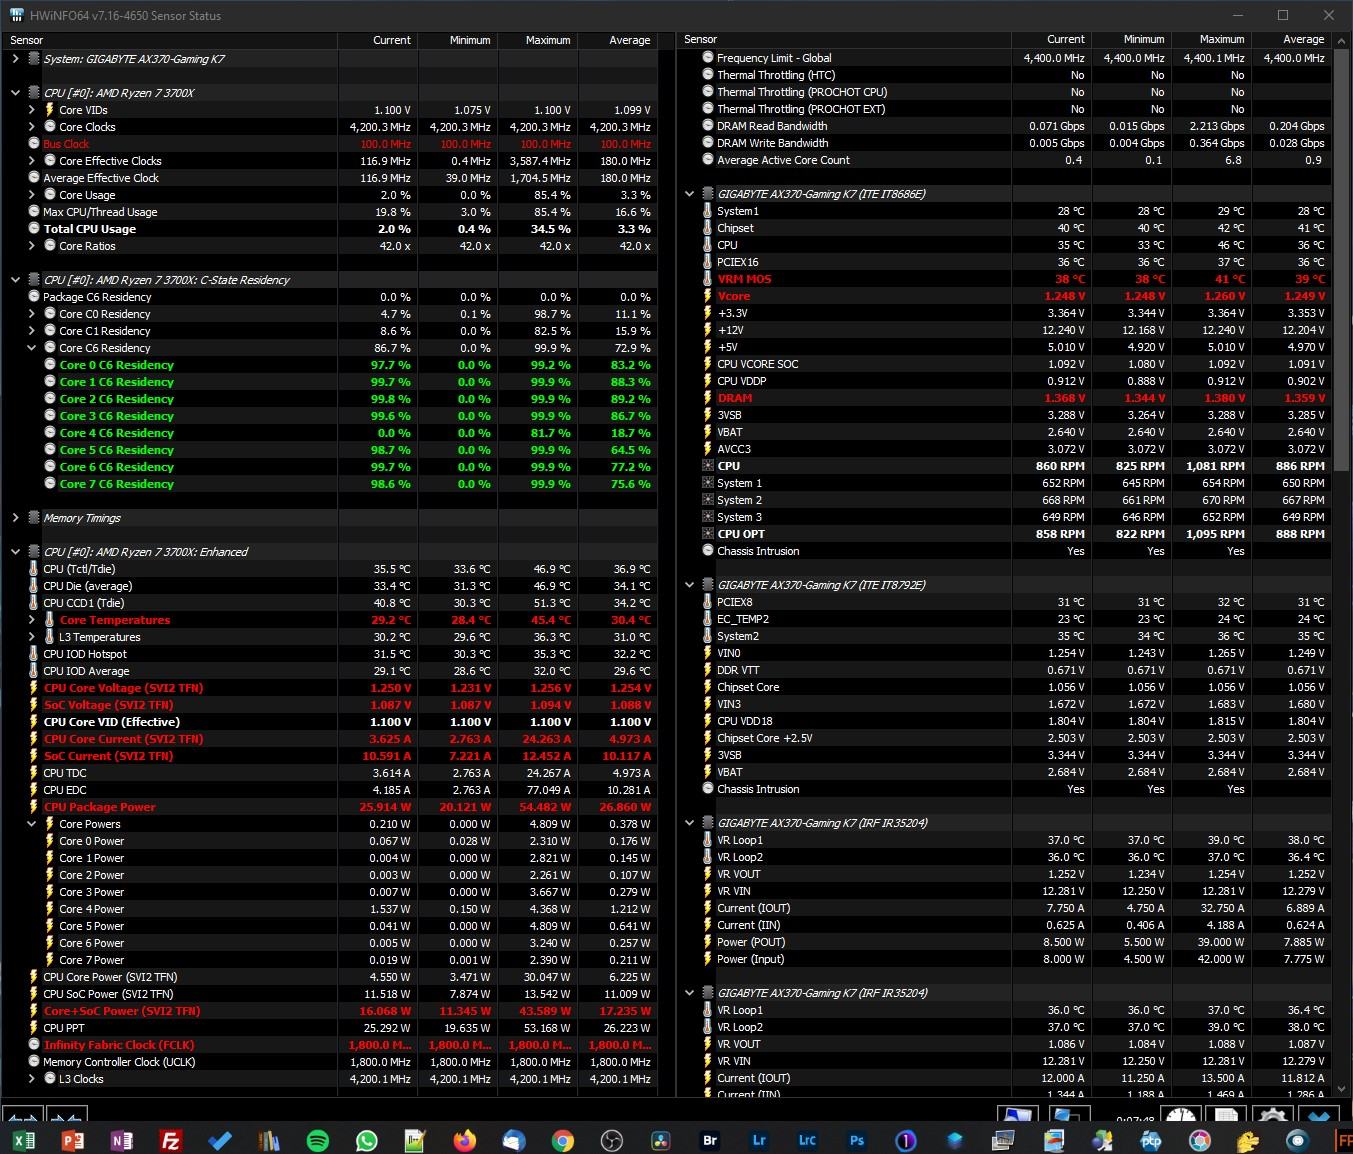Select the SoC Voltage (SVI2 TFN) row
This screenshot has height=1154, width=1353.
(329, 705)
